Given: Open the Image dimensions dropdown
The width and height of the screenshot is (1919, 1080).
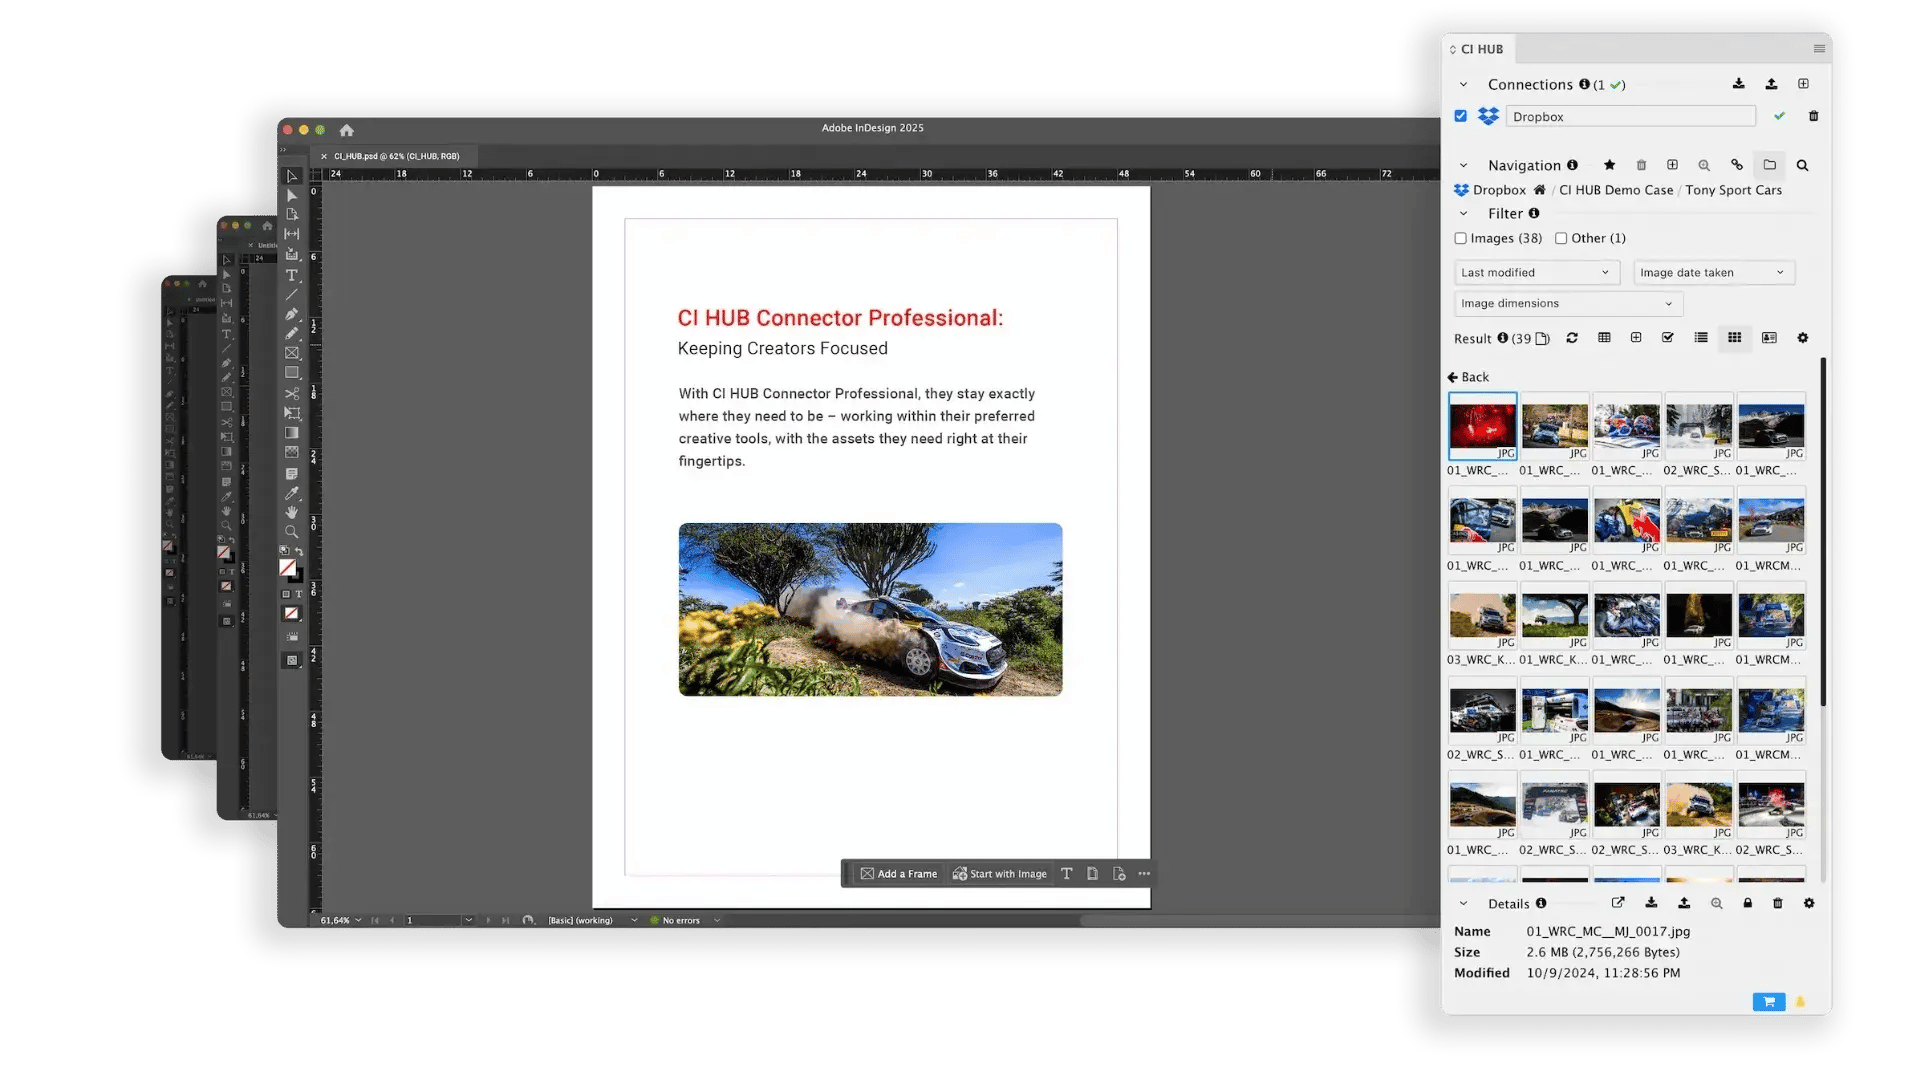Looking at the screenshot, I should pos(1567,303).
